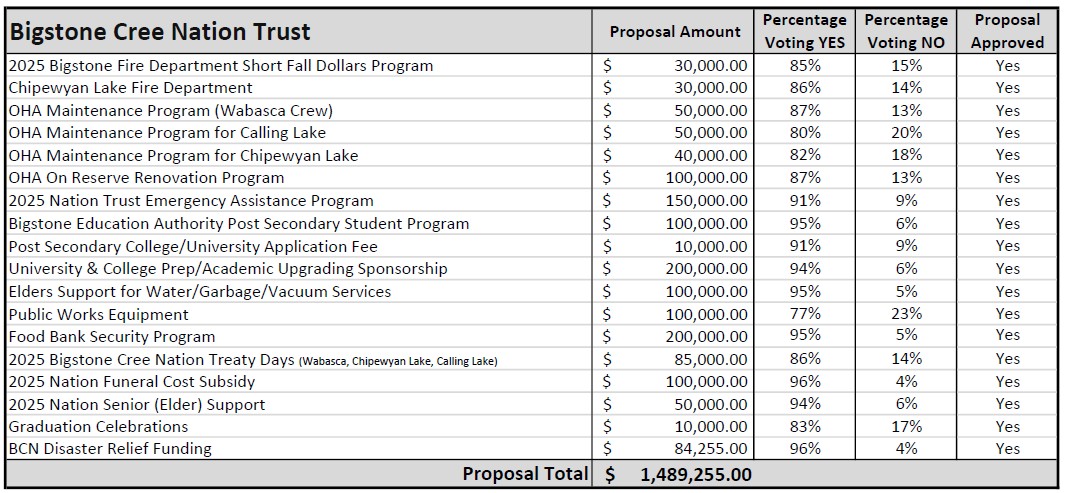Select the Chipewyan Lake Fire Department row

532,88
